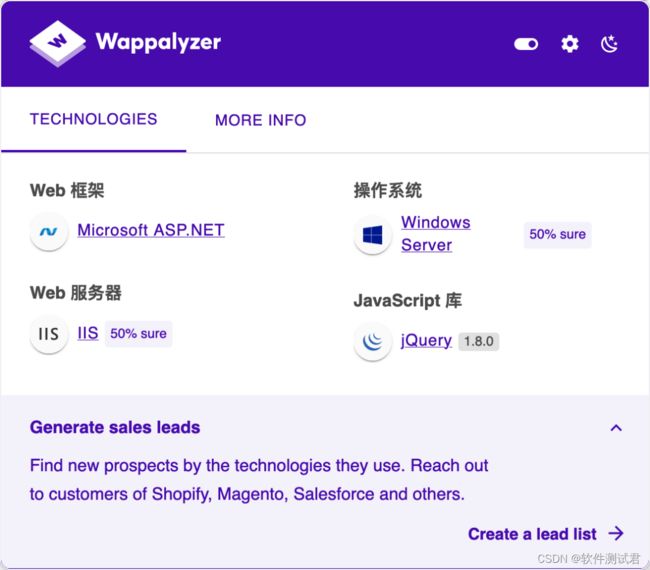Click the Web 框架 category heading

click(67, 191)
